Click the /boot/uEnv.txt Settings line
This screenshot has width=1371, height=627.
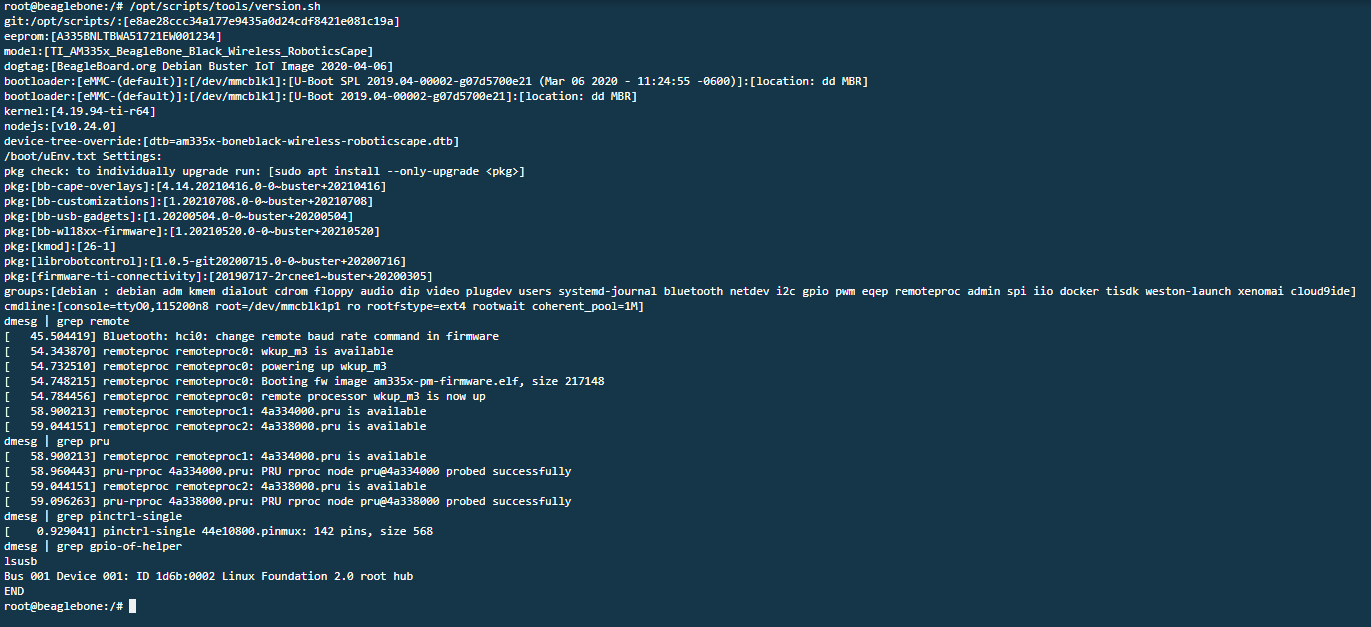83,156
